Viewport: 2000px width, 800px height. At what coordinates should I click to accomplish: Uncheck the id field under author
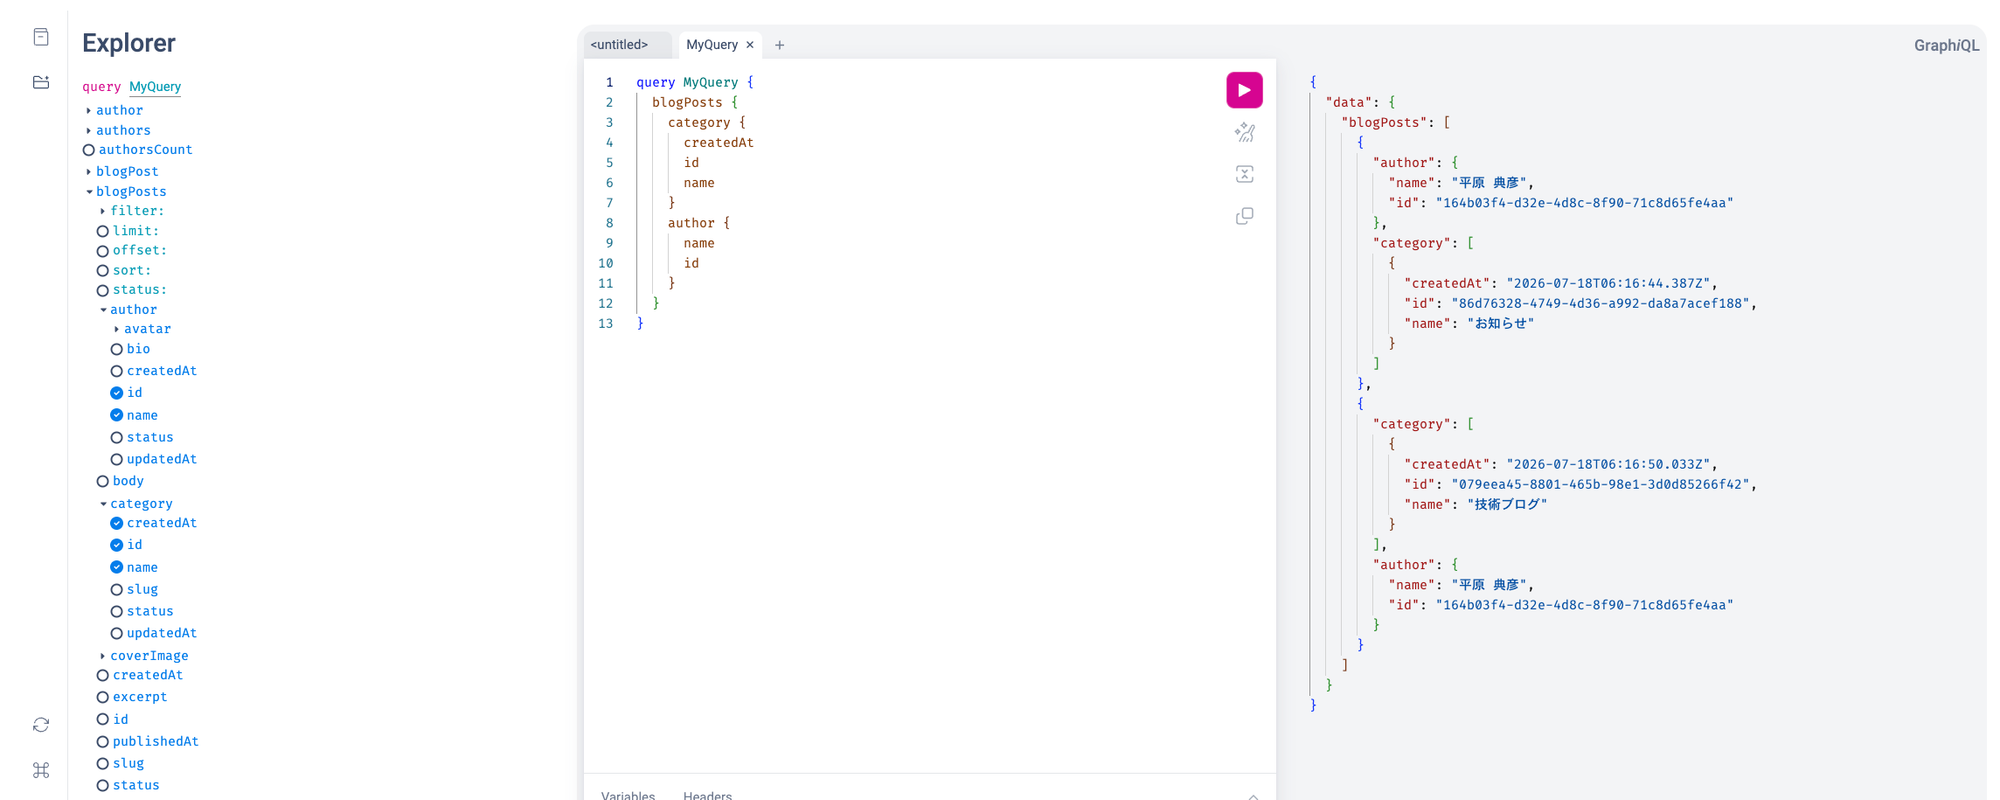coord(117,393)
